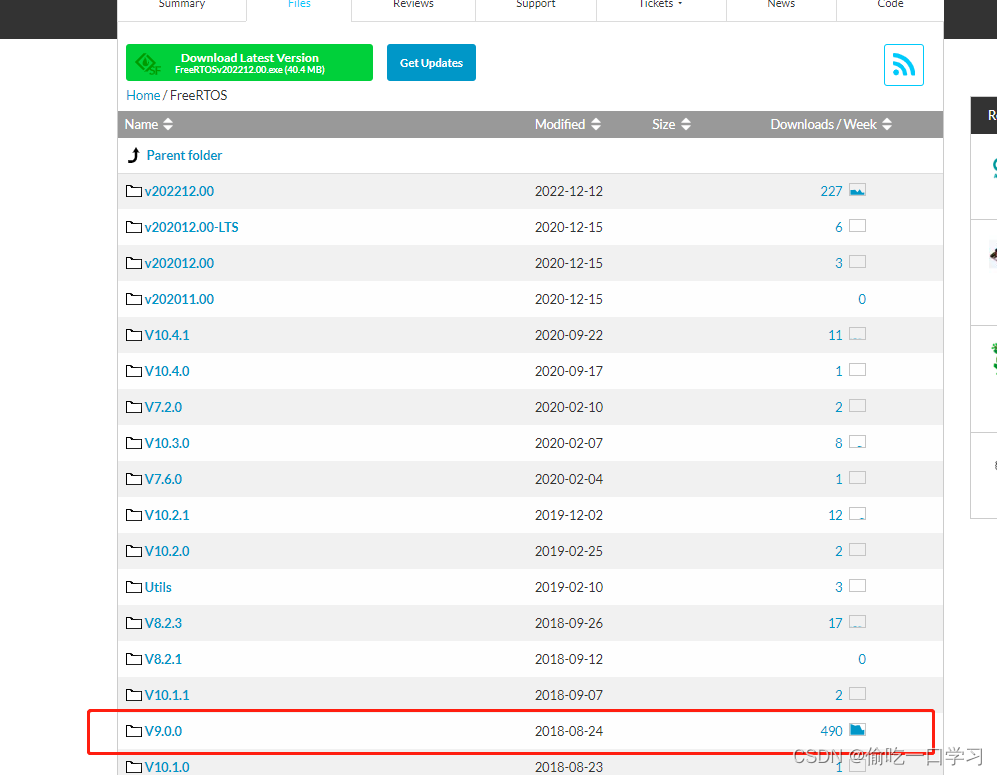Screen dimensions: 997x775
Task: Click modified date 2022-12-12
Action: [x=568, y=191]
